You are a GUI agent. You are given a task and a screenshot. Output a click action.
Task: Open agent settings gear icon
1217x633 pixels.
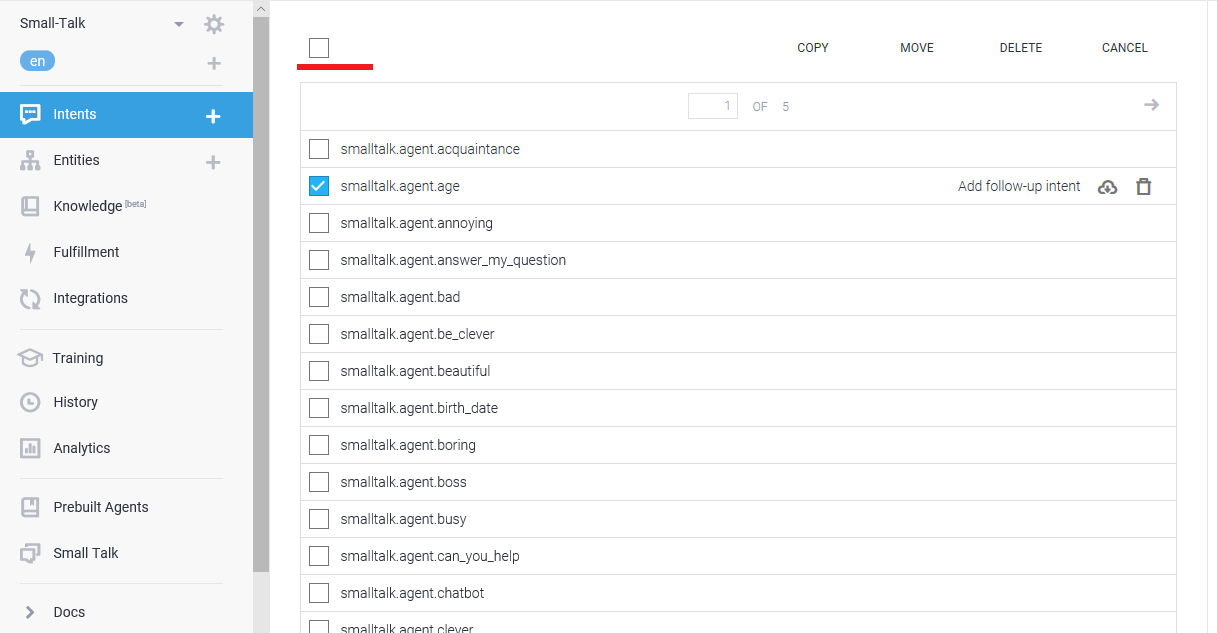coord(214,24)
